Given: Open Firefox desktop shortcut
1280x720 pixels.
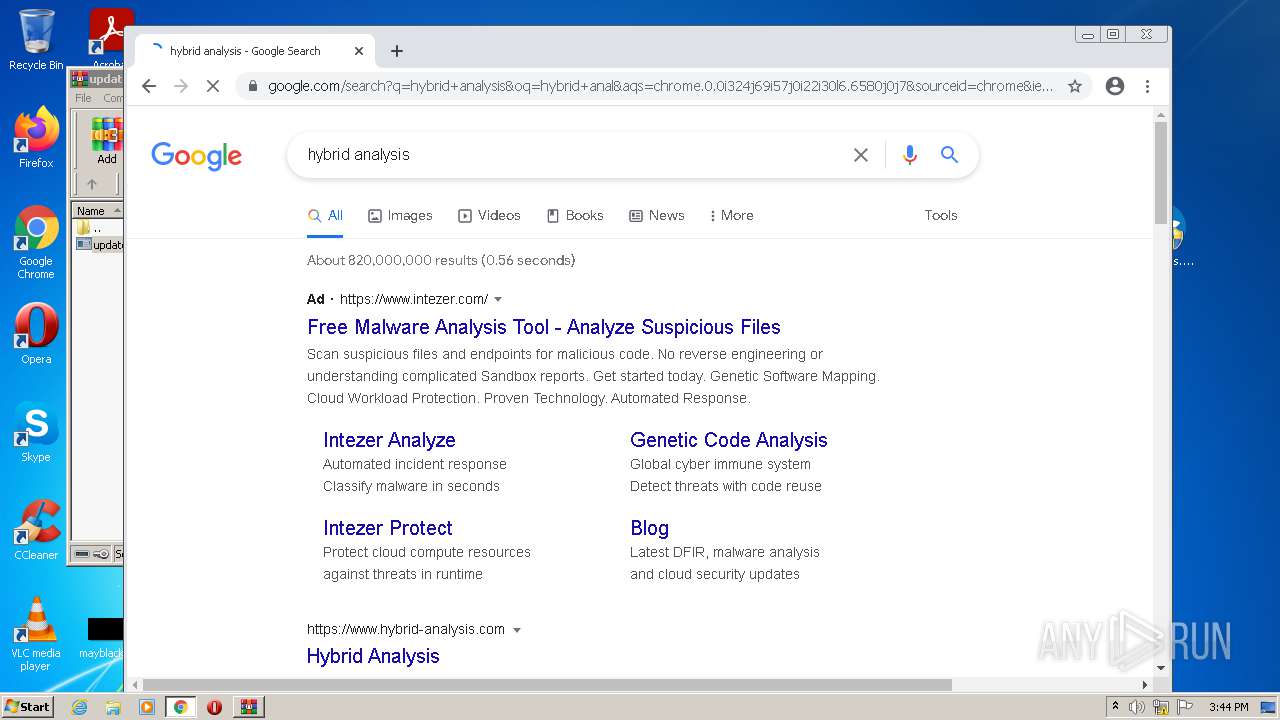Looking at the screenshot, I should (36, 138).
